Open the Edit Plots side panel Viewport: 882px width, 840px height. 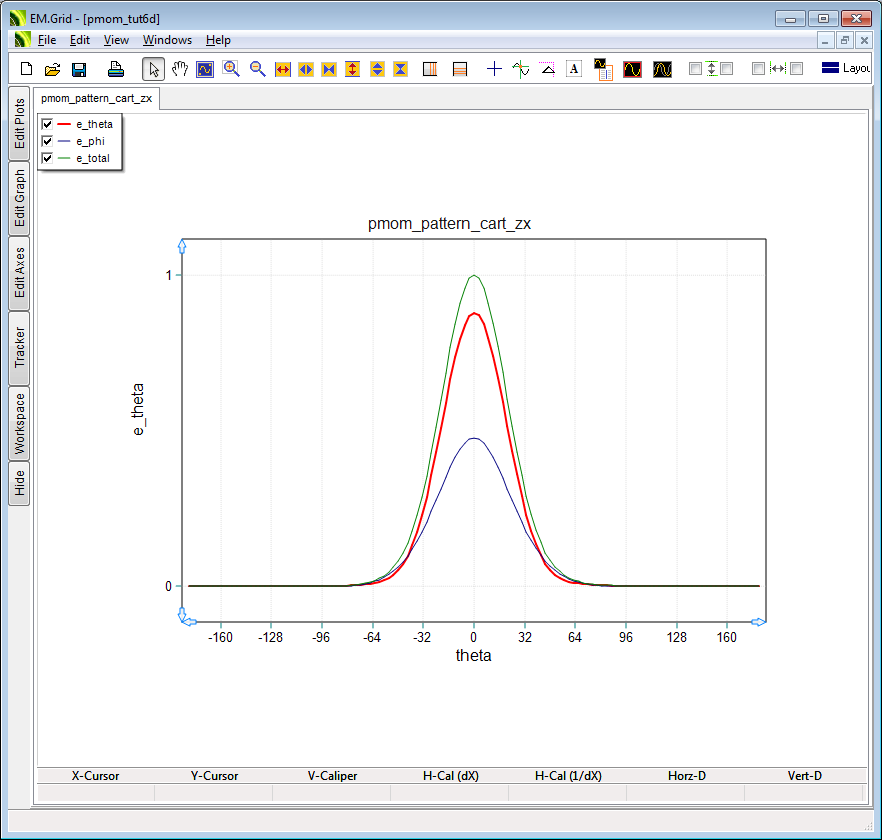point(19,124)
